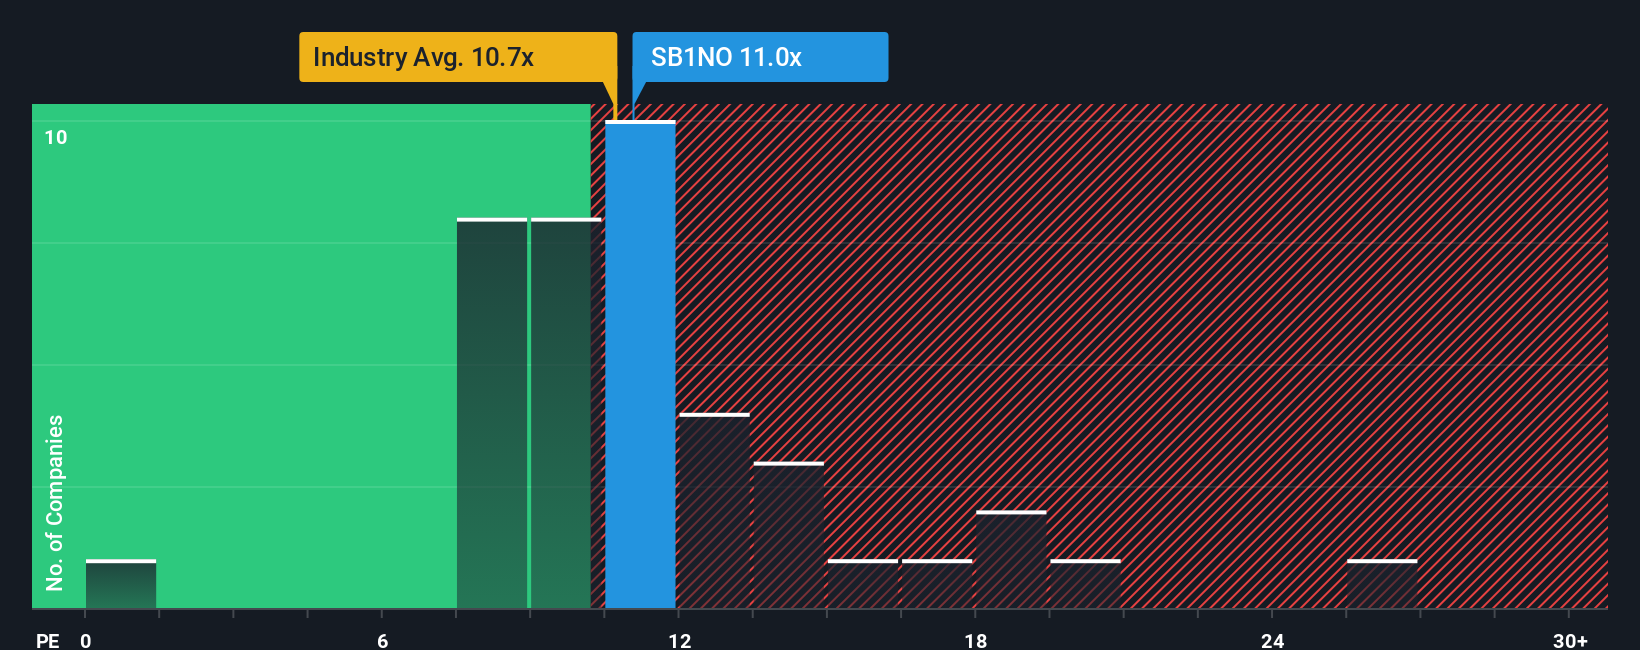Viewport: 1640px width, 650px height.
Task: Click the x-axis value 6
Action: point(383,640)
